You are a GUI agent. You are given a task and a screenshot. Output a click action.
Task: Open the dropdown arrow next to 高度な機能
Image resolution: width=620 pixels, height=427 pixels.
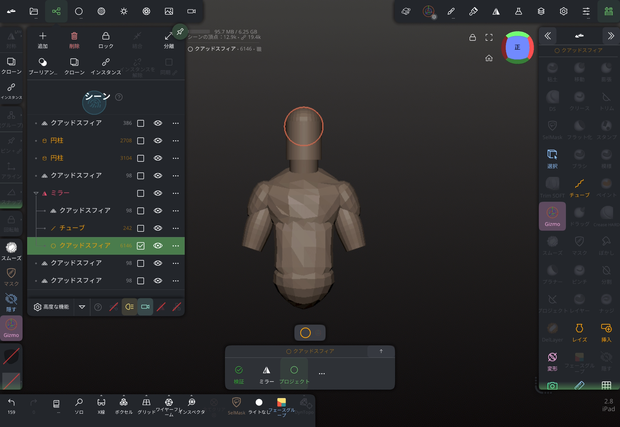[x=82, y=307]
